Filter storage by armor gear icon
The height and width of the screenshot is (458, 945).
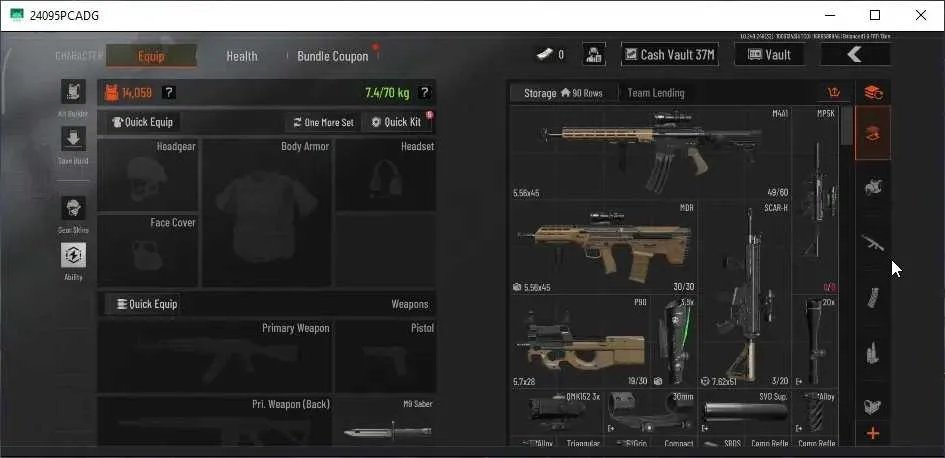(873, 187)
